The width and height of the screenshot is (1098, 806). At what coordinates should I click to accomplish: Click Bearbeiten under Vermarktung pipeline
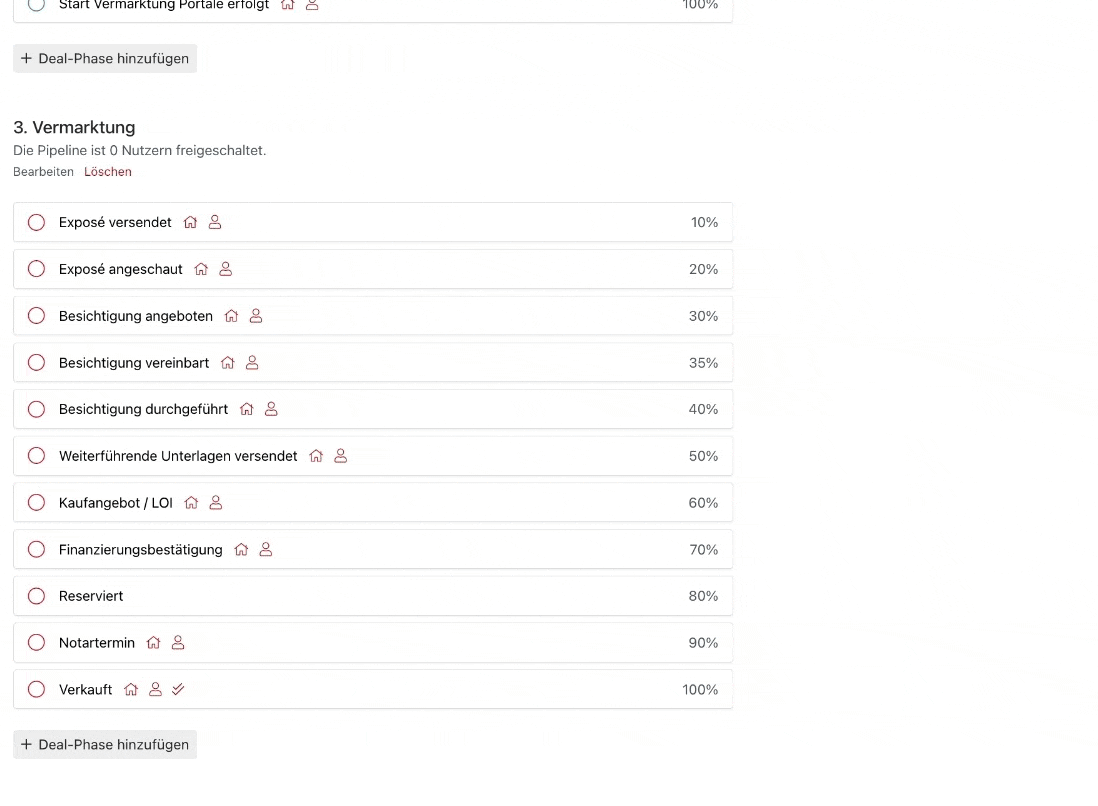(x=43, y=172)
